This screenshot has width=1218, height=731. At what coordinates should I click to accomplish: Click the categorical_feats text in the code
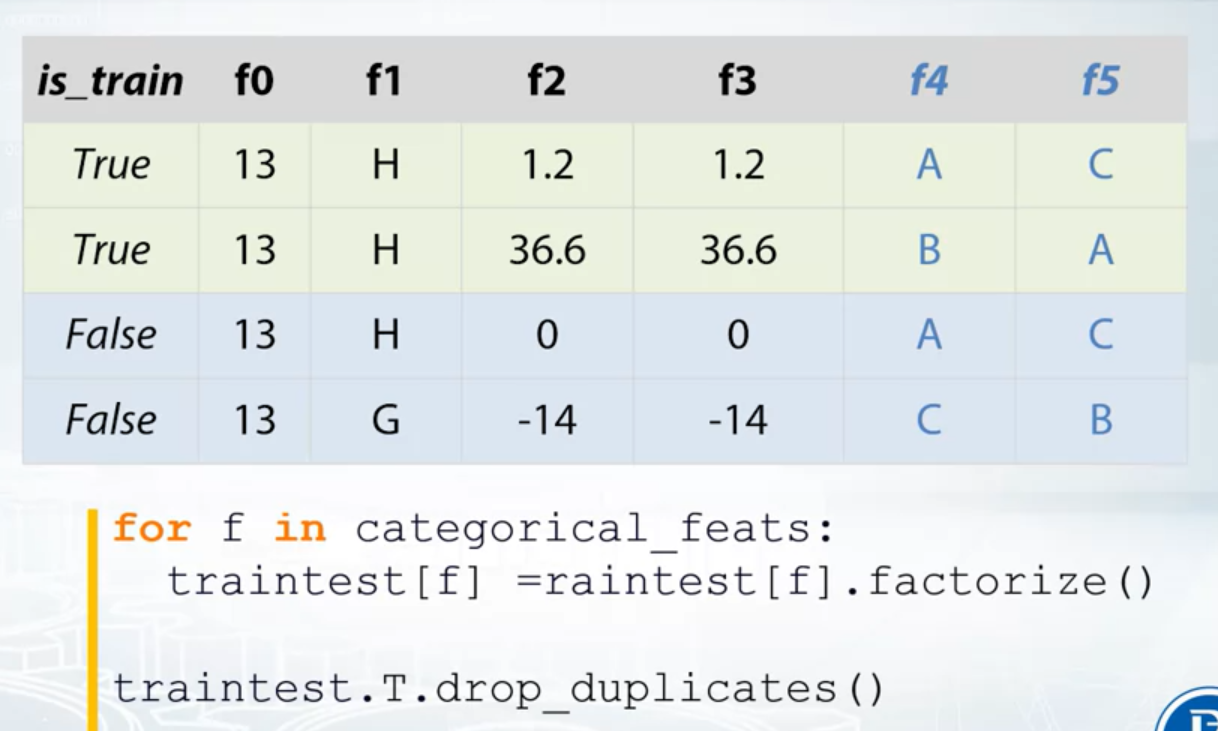pyautogui.click(x=592, y=527)
